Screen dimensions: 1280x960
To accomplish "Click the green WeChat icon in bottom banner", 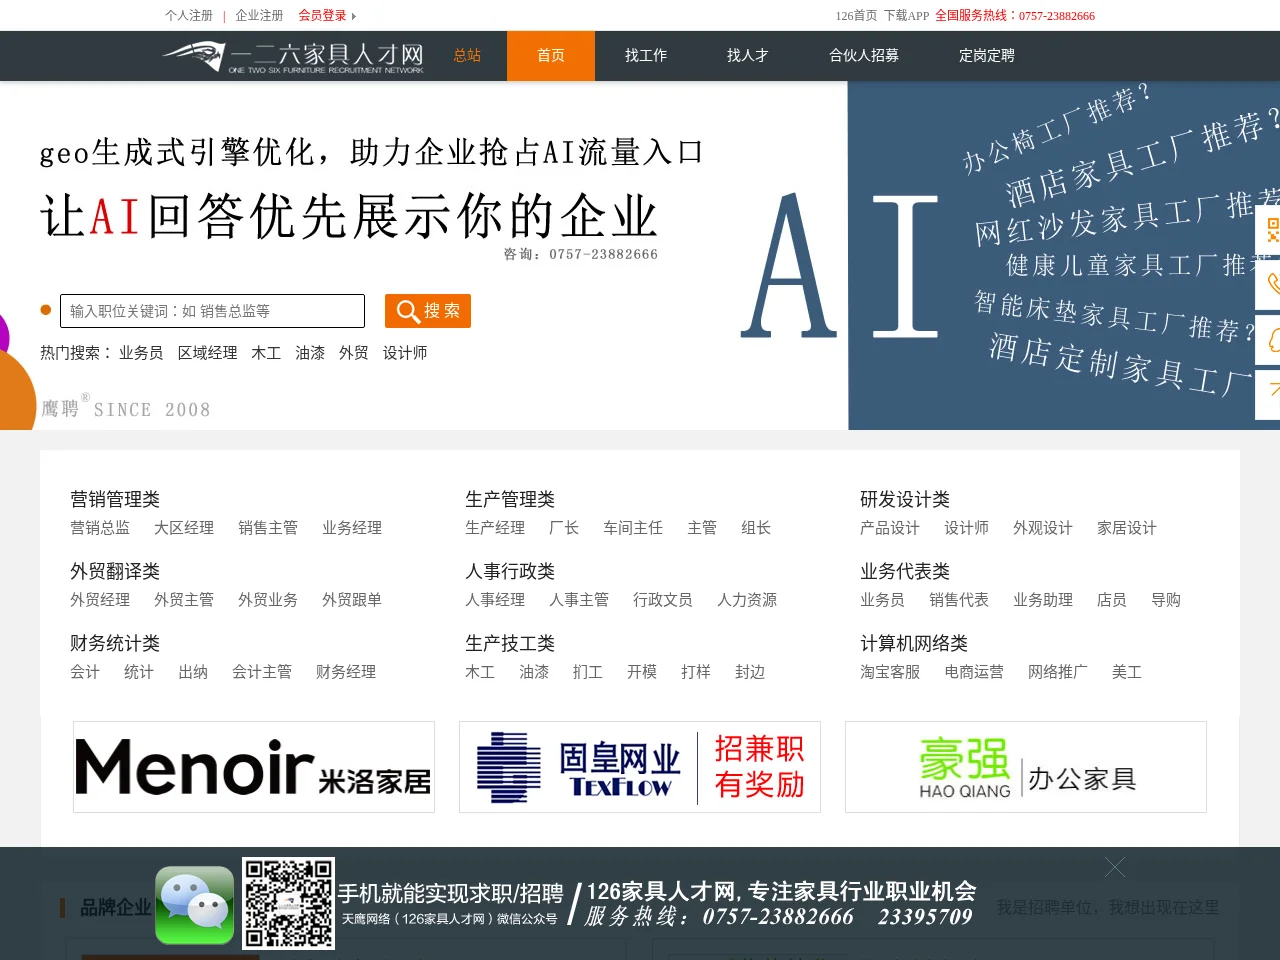I will click(x=195, y=905).
